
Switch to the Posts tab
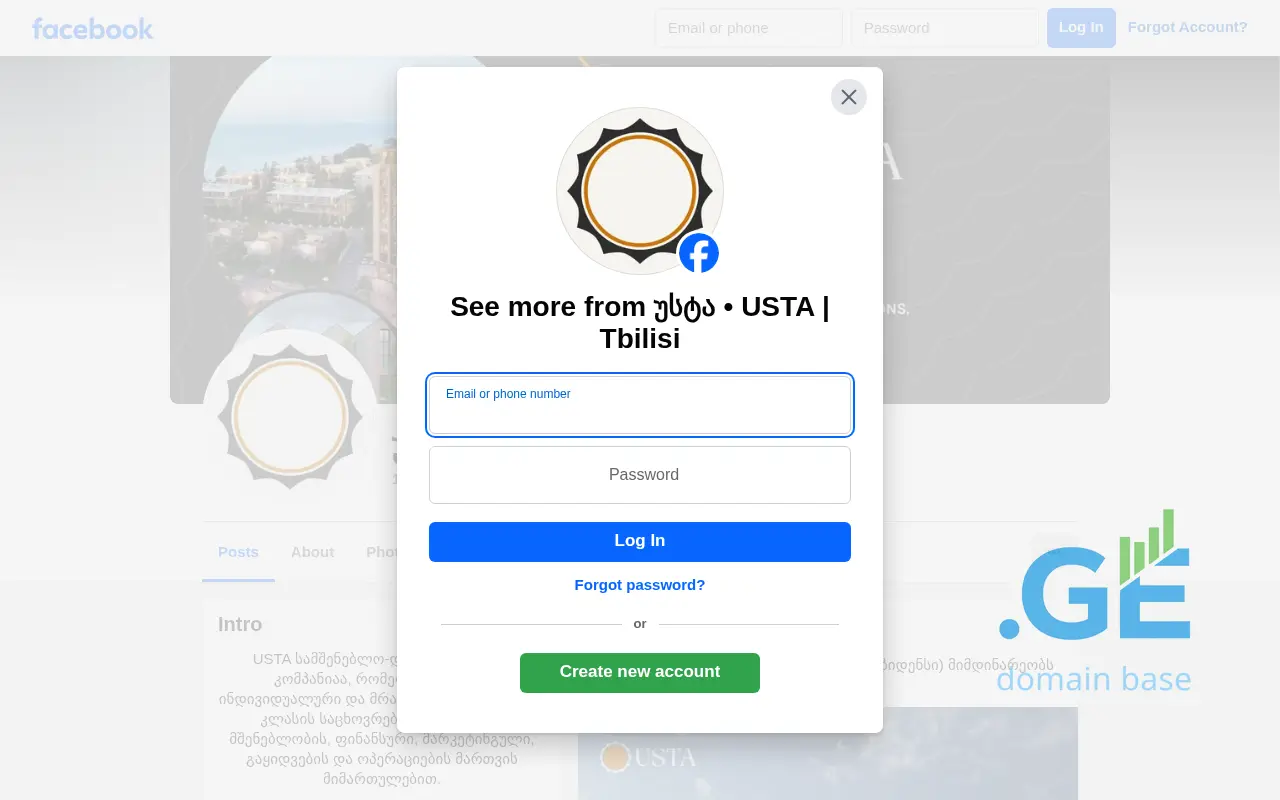pyautogui.click(x=238, y=552)
